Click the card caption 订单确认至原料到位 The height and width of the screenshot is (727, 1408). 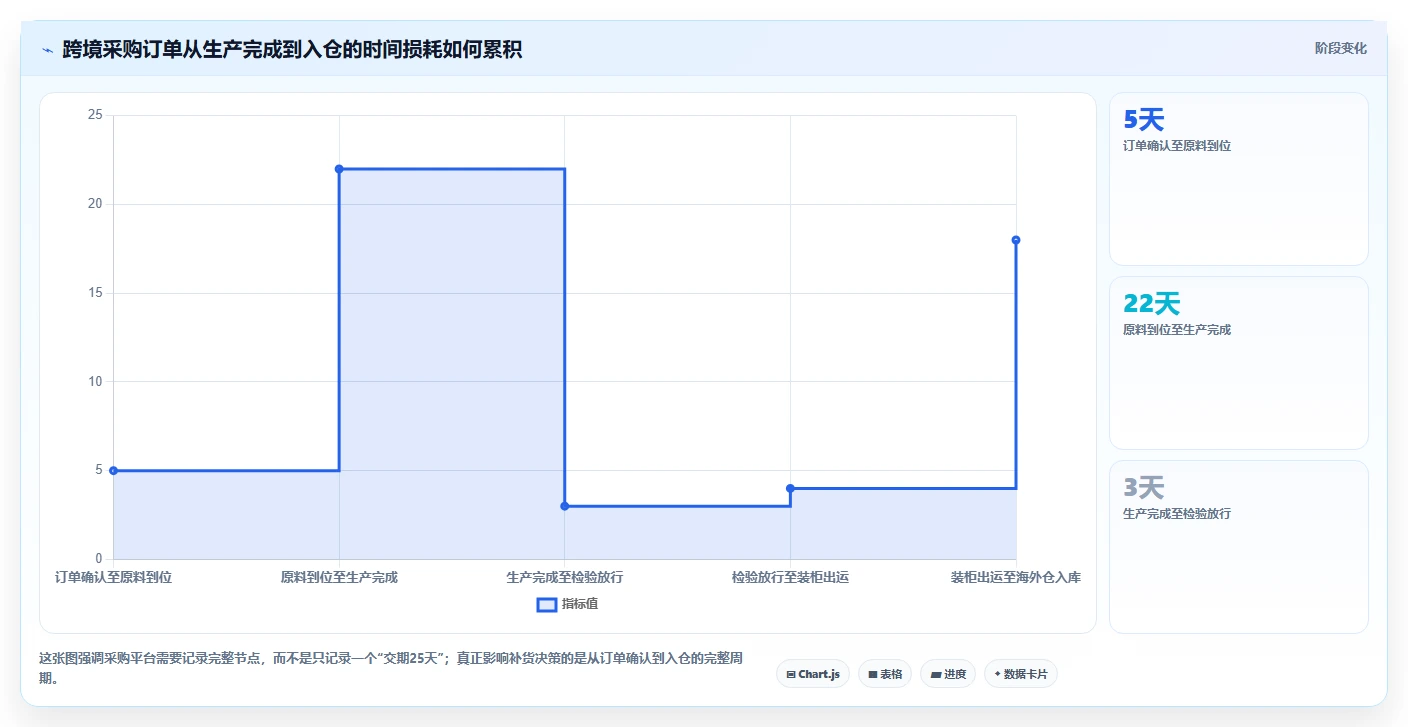click(1177, 146)
